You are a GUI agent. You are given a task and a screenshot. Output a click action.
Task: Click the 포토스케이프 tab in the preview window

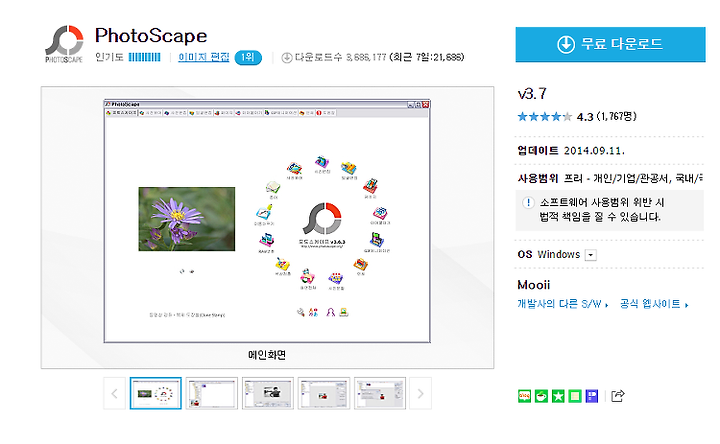click(121, 112)
